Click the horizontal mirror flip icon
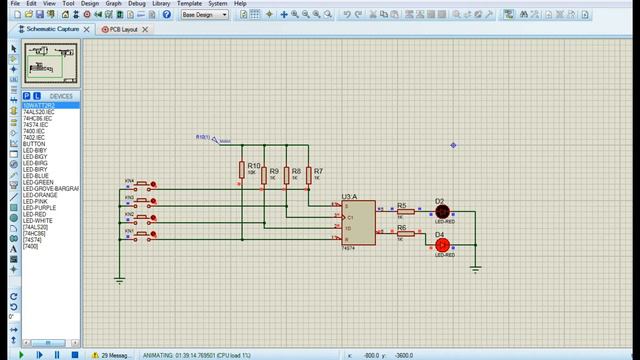 point(13,329)
